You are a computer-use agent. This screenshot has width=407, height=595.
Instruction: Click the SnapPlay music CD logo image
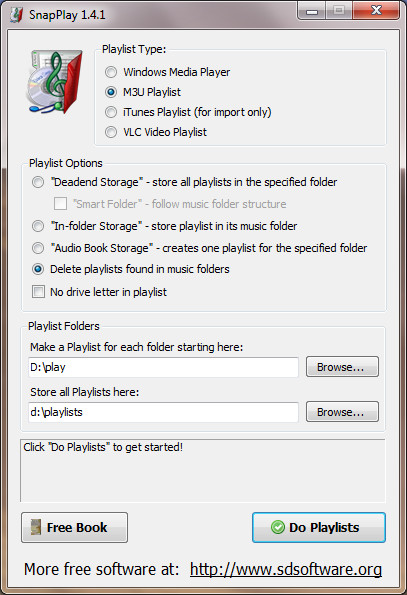point(54,82)
